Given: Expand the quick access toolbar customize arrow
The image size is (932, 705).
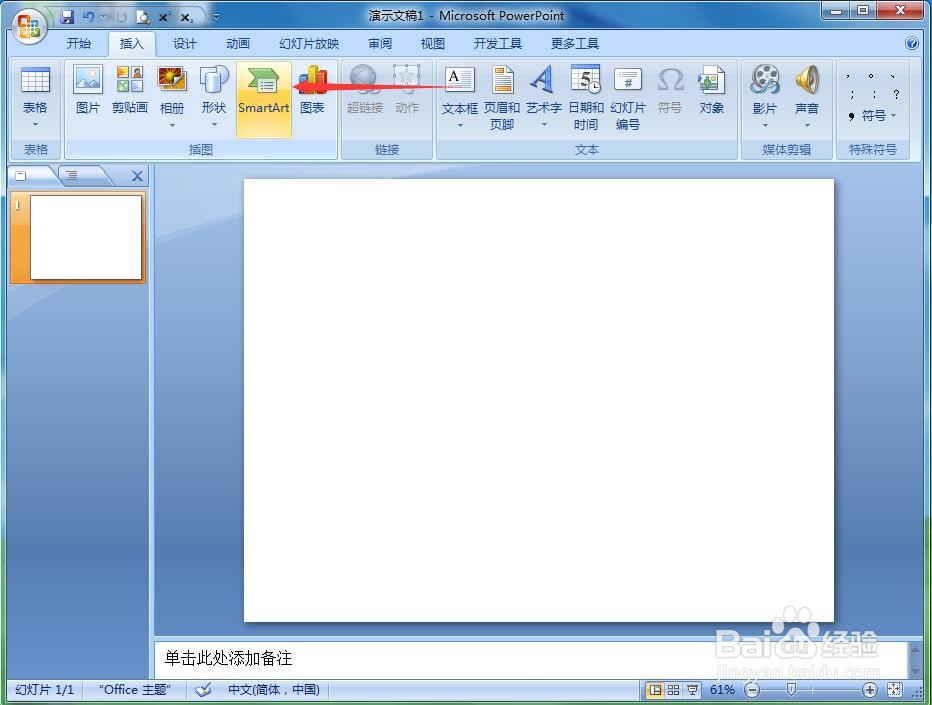Looking at the screenshot, I should [x=216, y=17].
